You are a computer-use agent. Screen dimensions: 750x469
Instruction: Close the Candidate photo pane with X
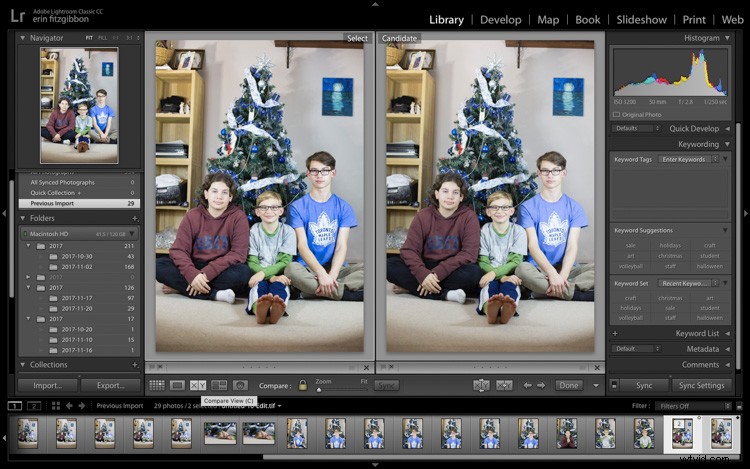point(597,368)
